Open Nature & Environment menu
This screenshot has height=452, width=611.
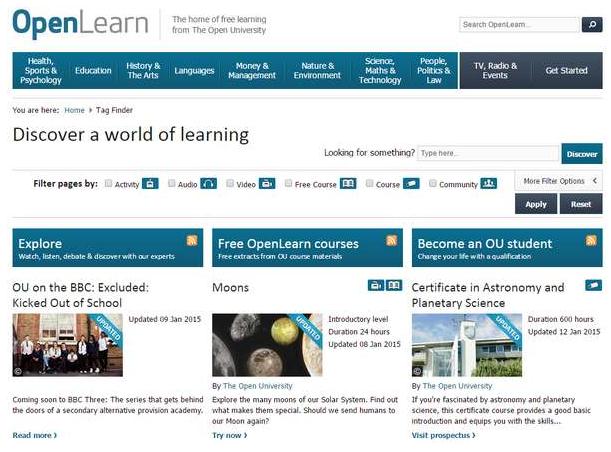click(x=317, y=71)
